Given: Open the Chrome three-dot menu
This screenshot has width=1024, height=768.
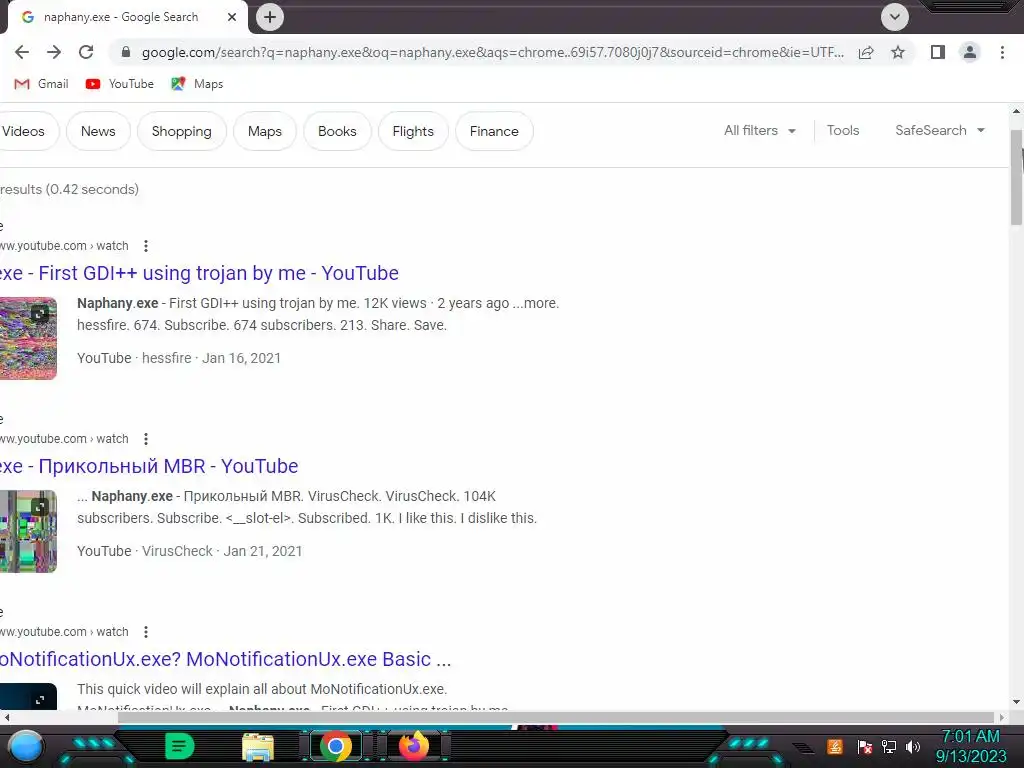Looking at the screenshot, I should (x=1002, y=52).
